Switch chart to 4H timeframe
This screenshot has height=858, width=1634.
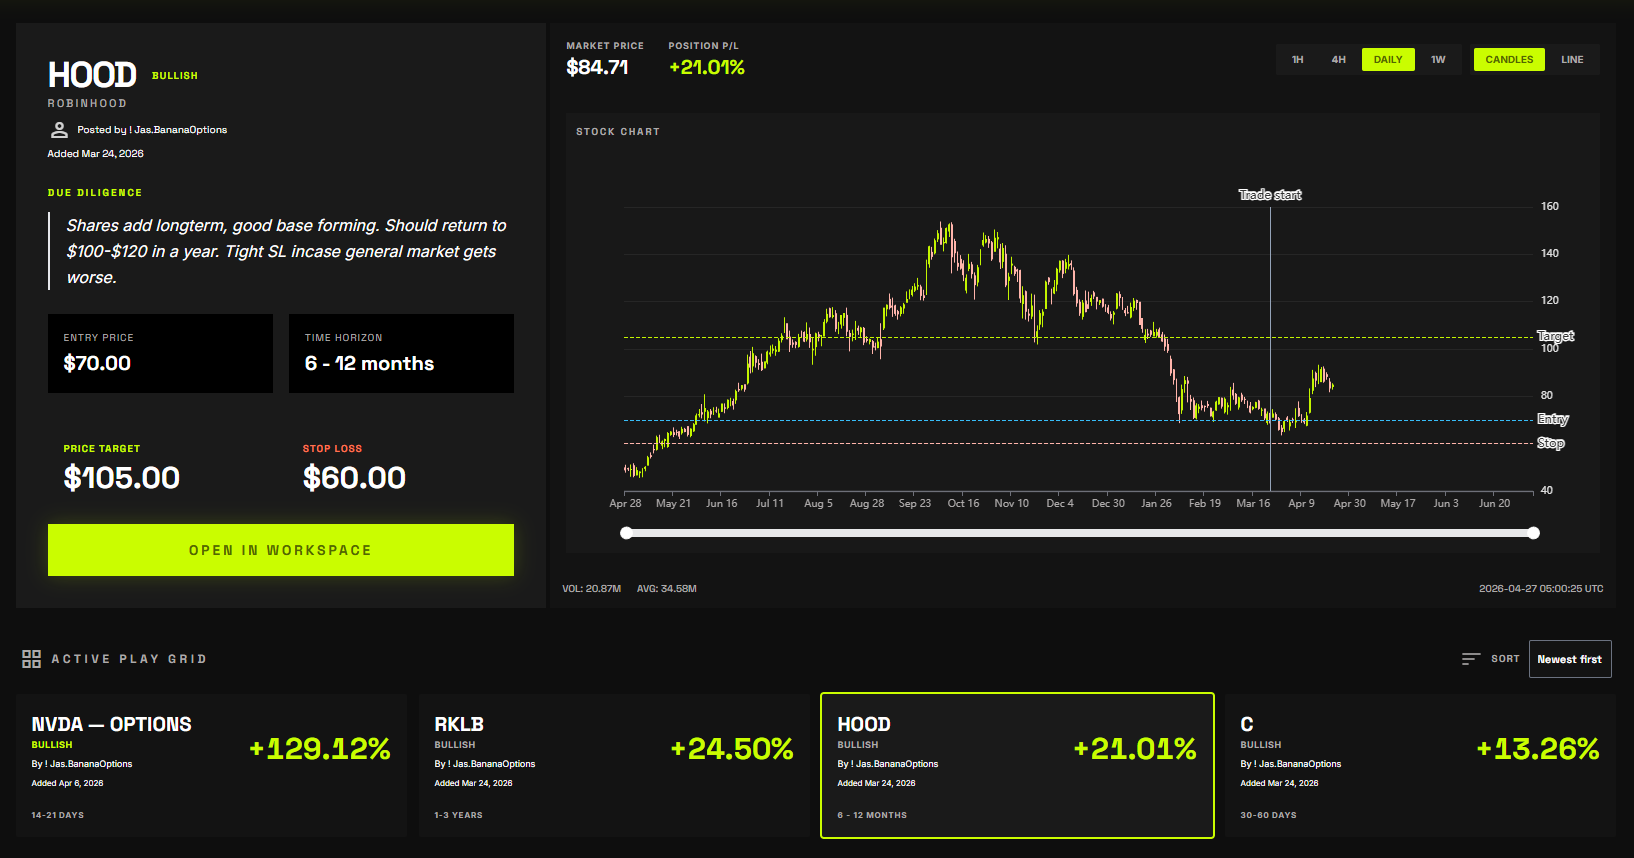pos(1338,60)
